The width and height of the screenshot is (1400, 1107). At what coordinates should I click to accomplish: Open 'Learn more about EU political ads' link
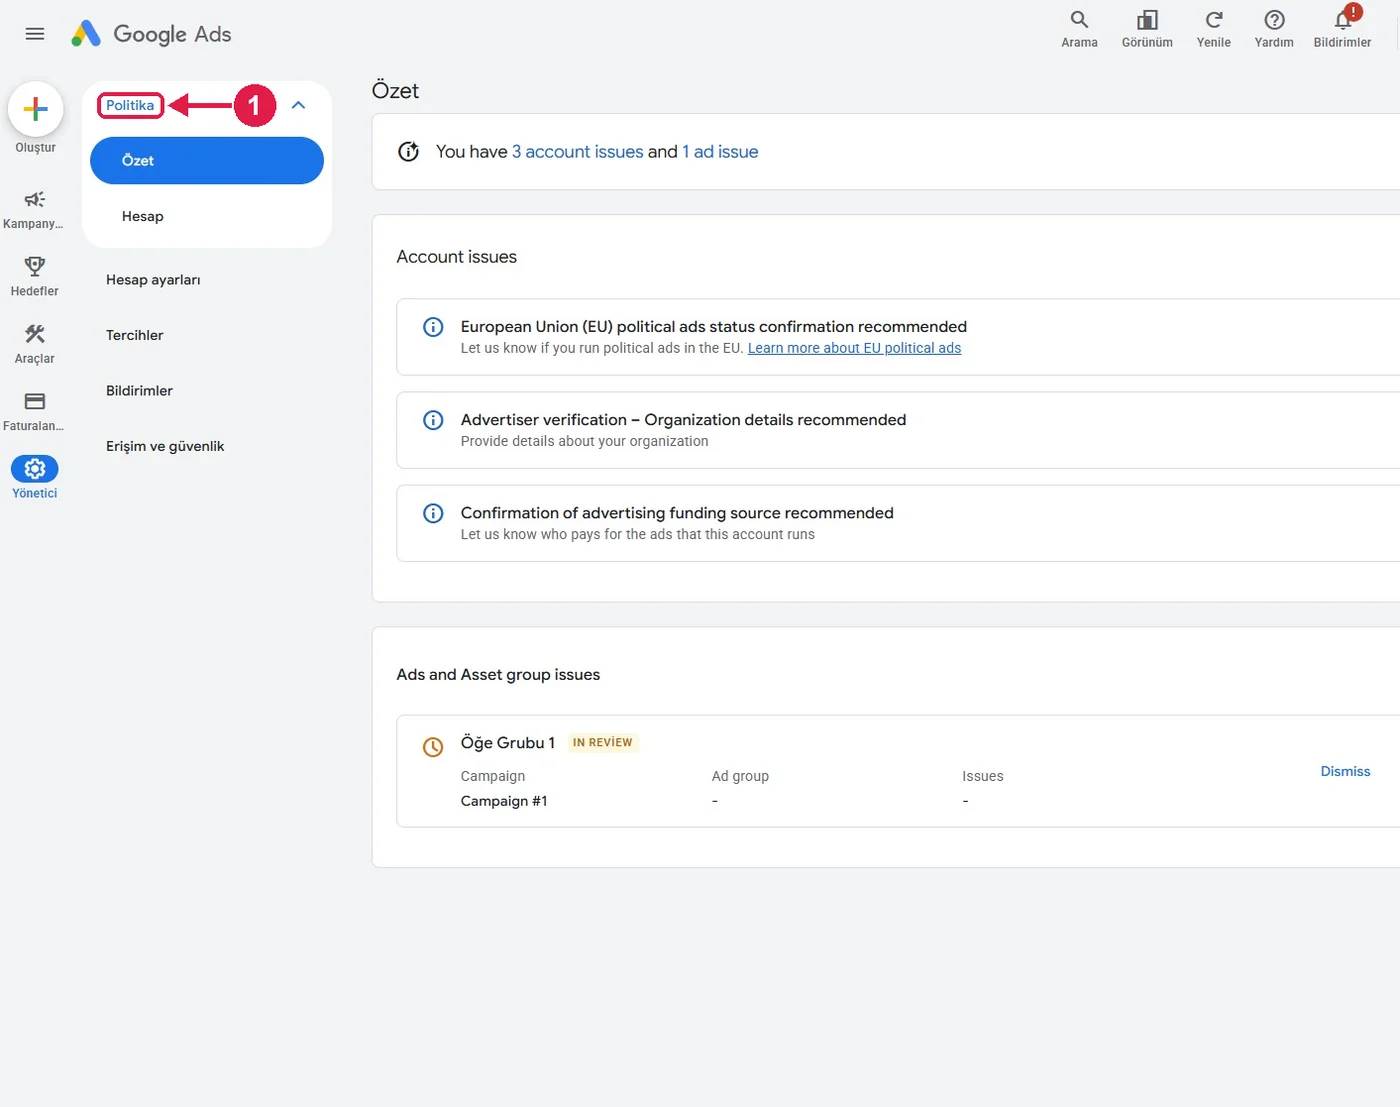(854, 348)
